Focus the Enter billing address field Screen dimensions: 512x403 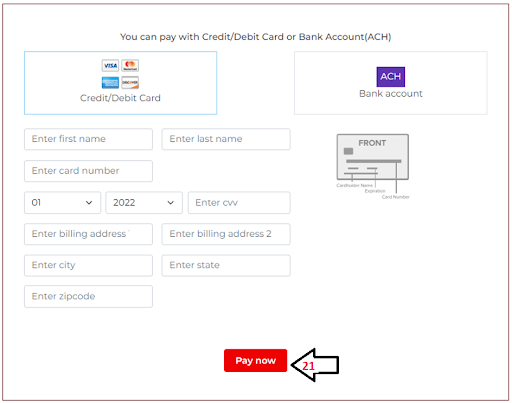88,234
